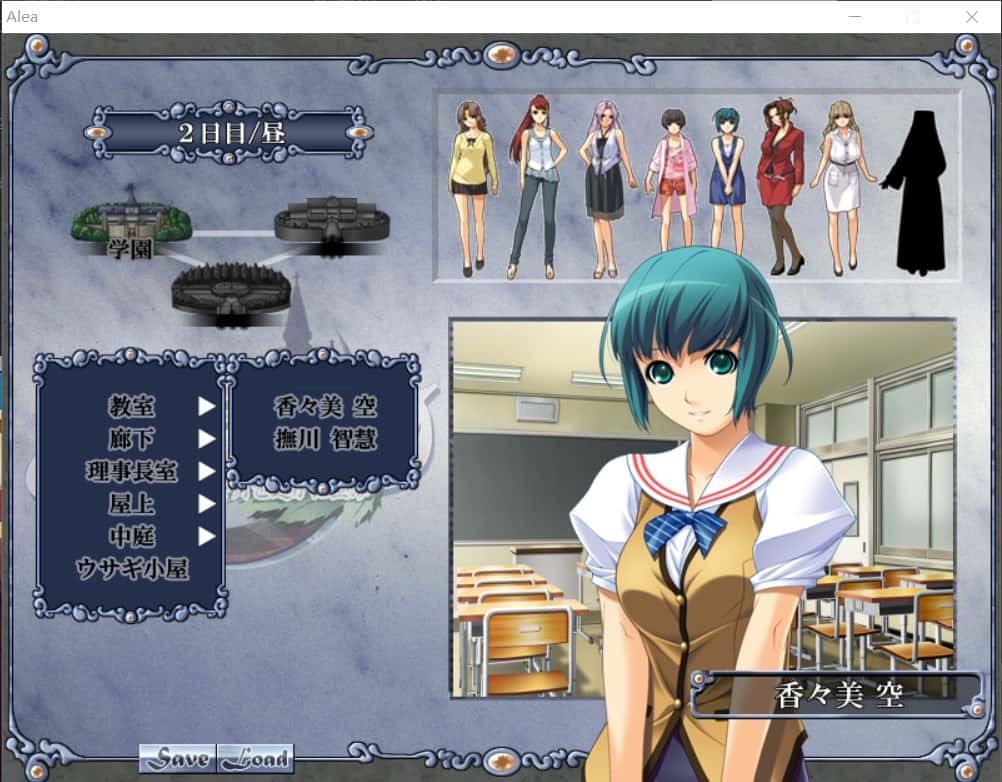The image size is (1002, 782).
Task: Click the darkened round building at the map's bottom
Action: click(x=231, y=294)
